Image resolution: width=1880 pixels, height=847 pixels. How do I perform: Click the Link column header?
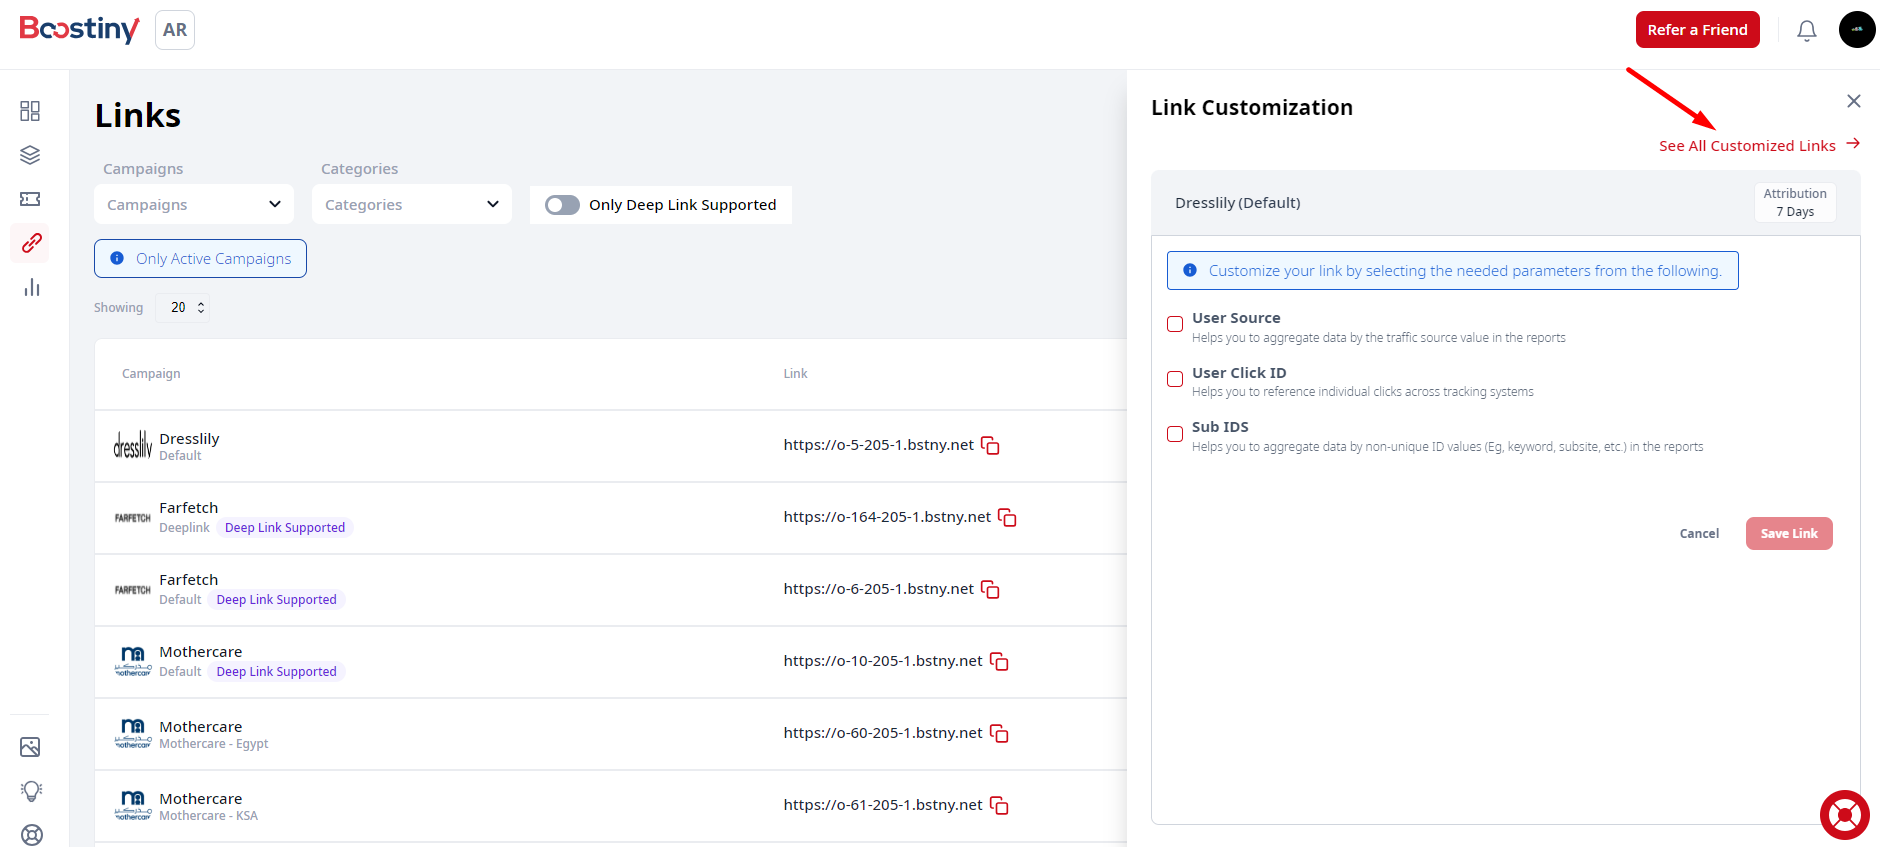click(795, 374)
